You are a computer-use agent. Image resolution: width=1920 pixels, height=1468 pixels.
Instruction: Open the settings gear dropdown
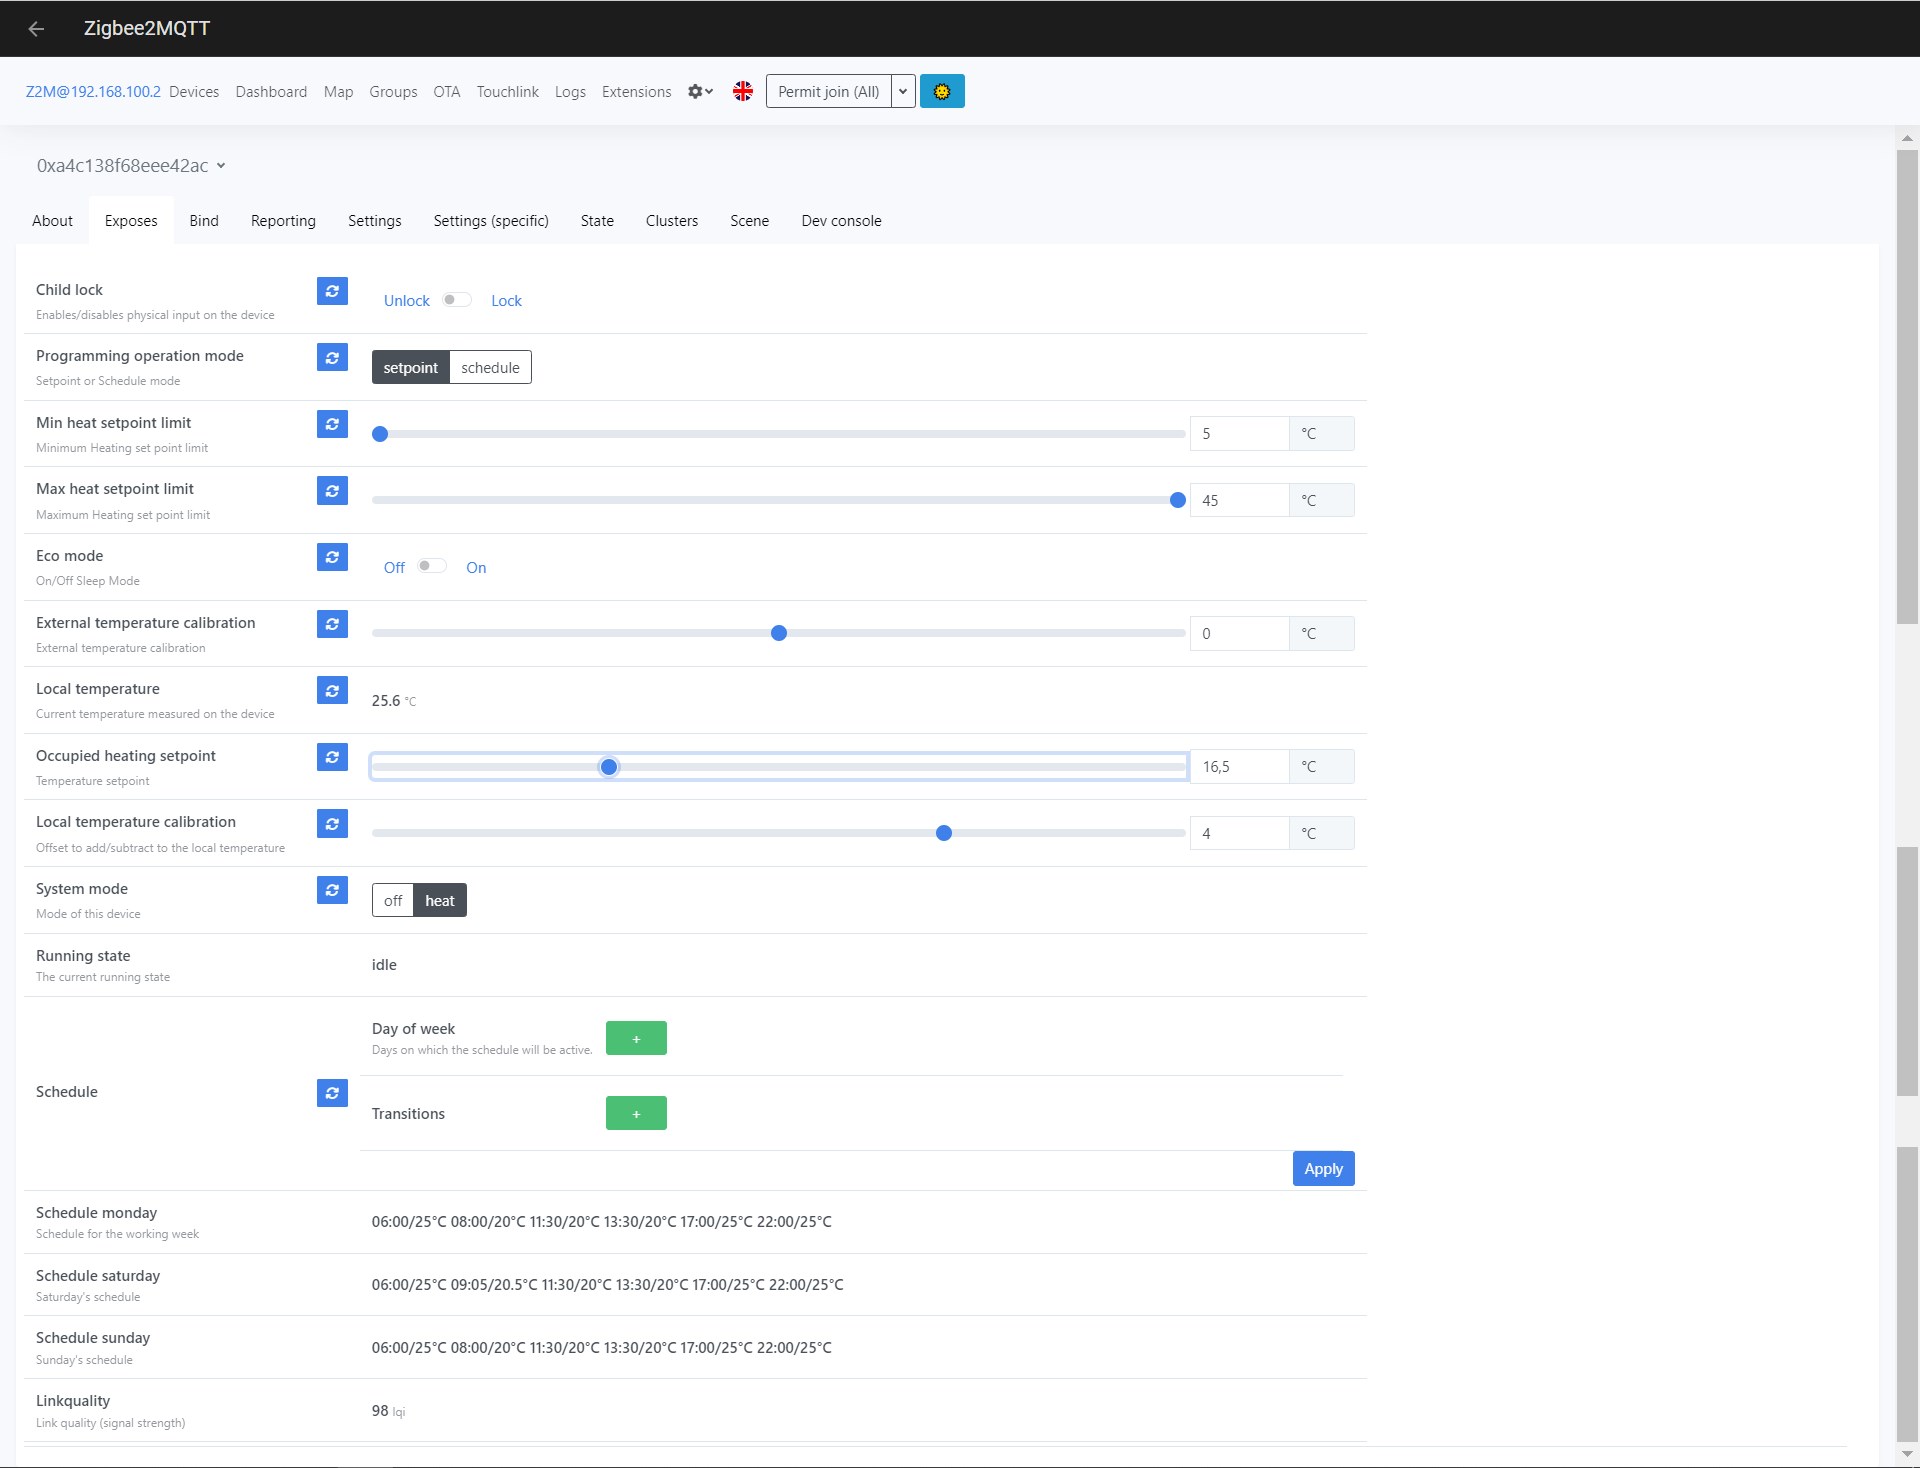click(700, 92)
